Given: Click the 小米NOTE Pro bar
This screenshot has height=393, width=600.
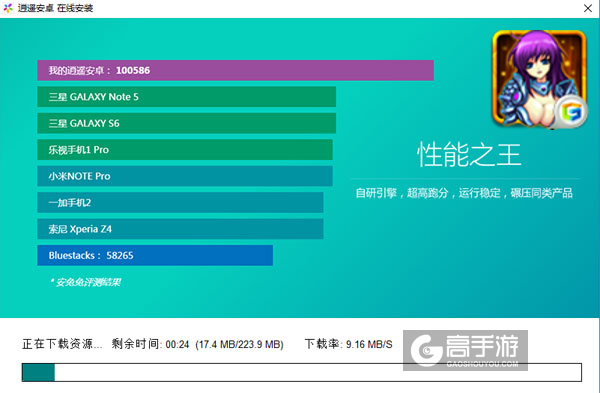Looking at the screenshot, I should coord(185,176).
